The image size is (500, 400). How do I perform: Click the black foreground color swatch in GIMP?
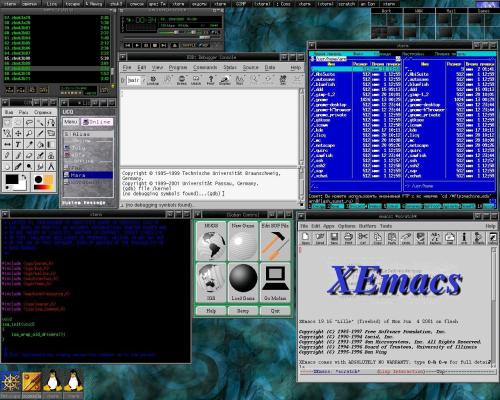coord(12,180)
